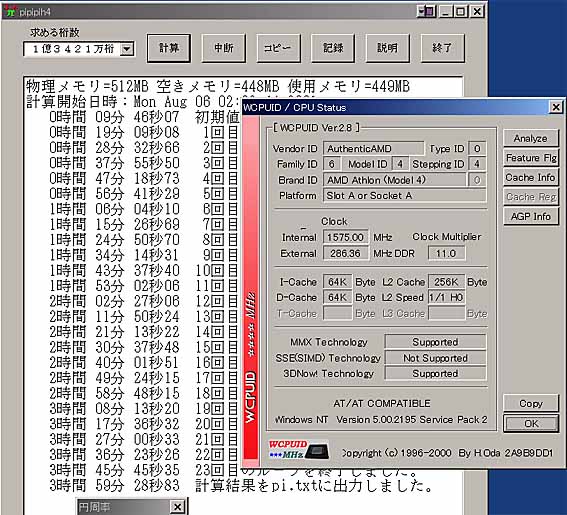Click the コピー (copy) button in pipipih4
The height and width of the screenshot is (515, 567).
click(278, 48)
